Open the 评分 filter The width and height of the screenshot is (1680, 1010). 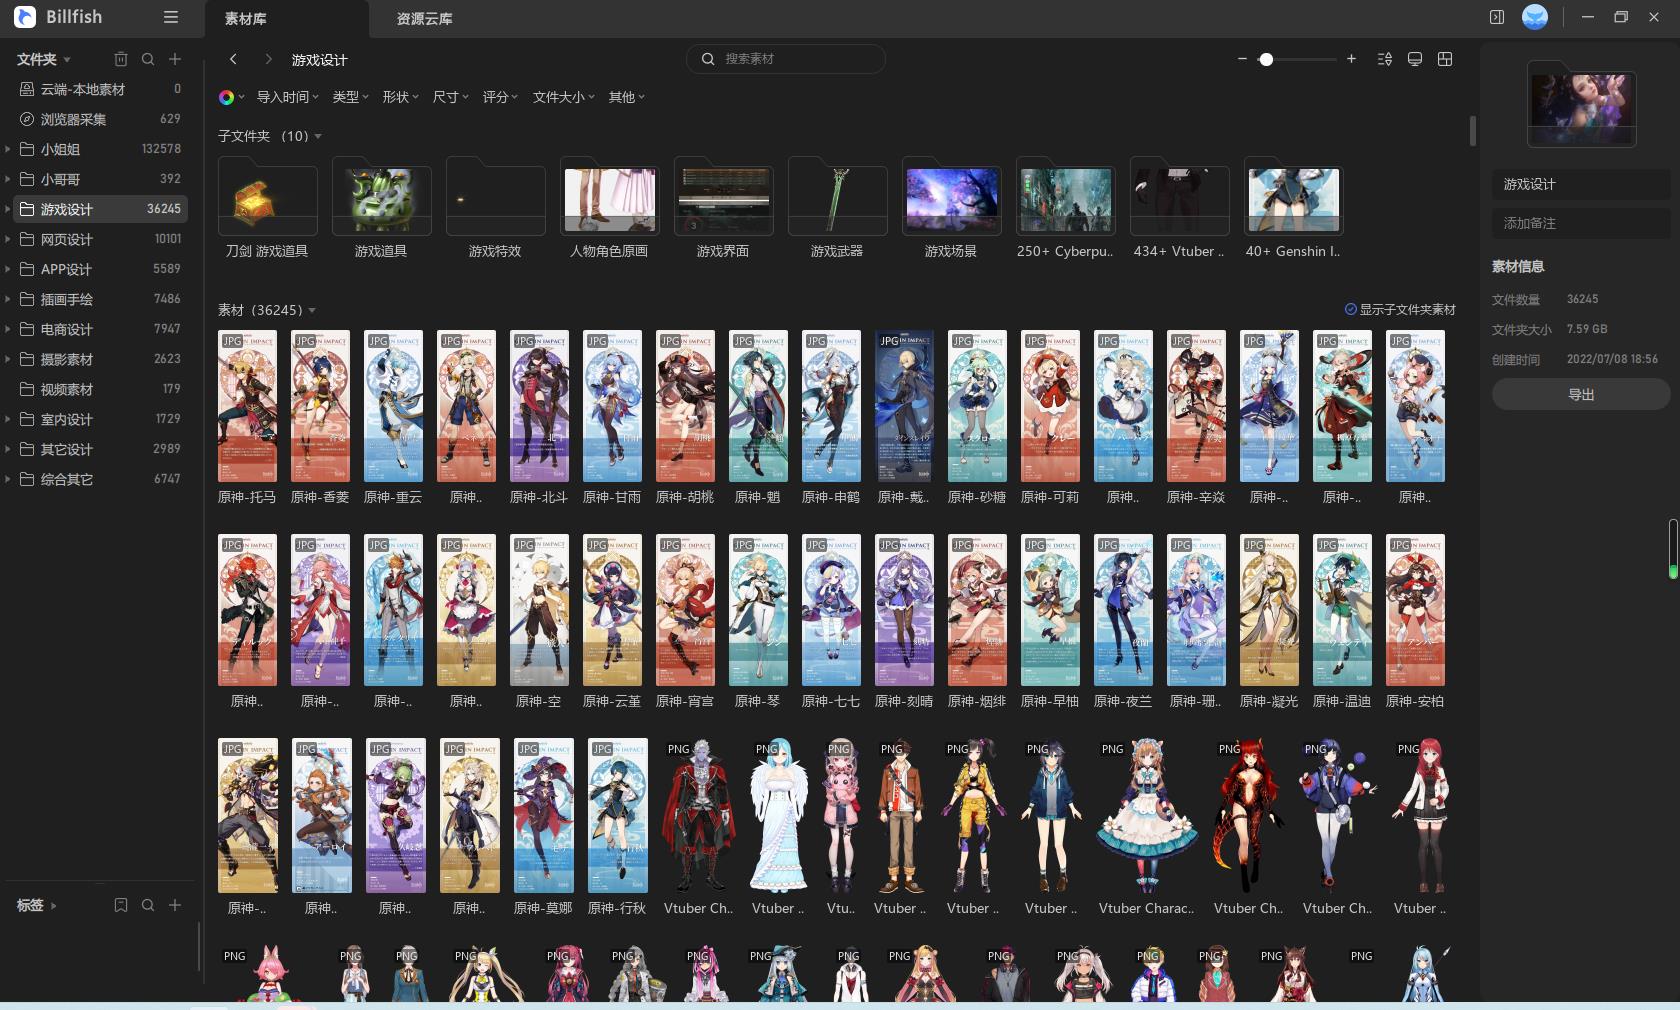tap(501, 97)
